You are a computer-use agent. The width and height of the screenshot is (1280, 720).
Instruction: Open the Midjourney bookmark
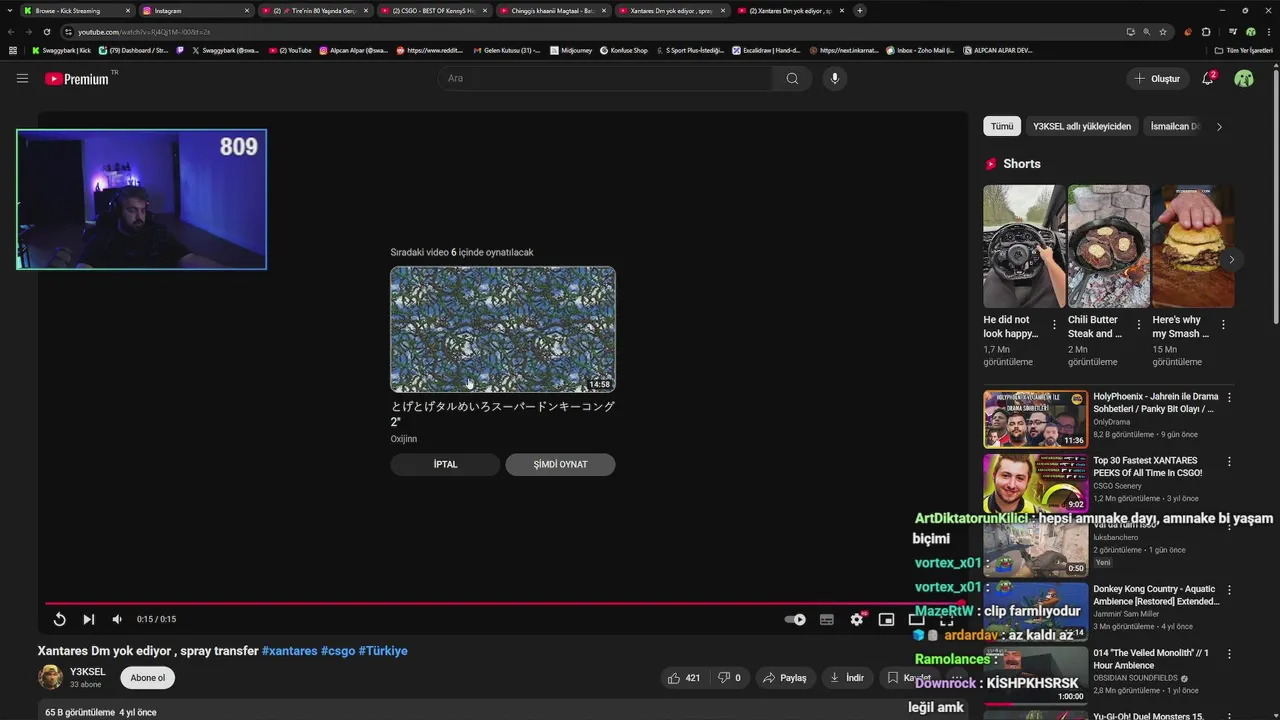click(x=571, y=50)
